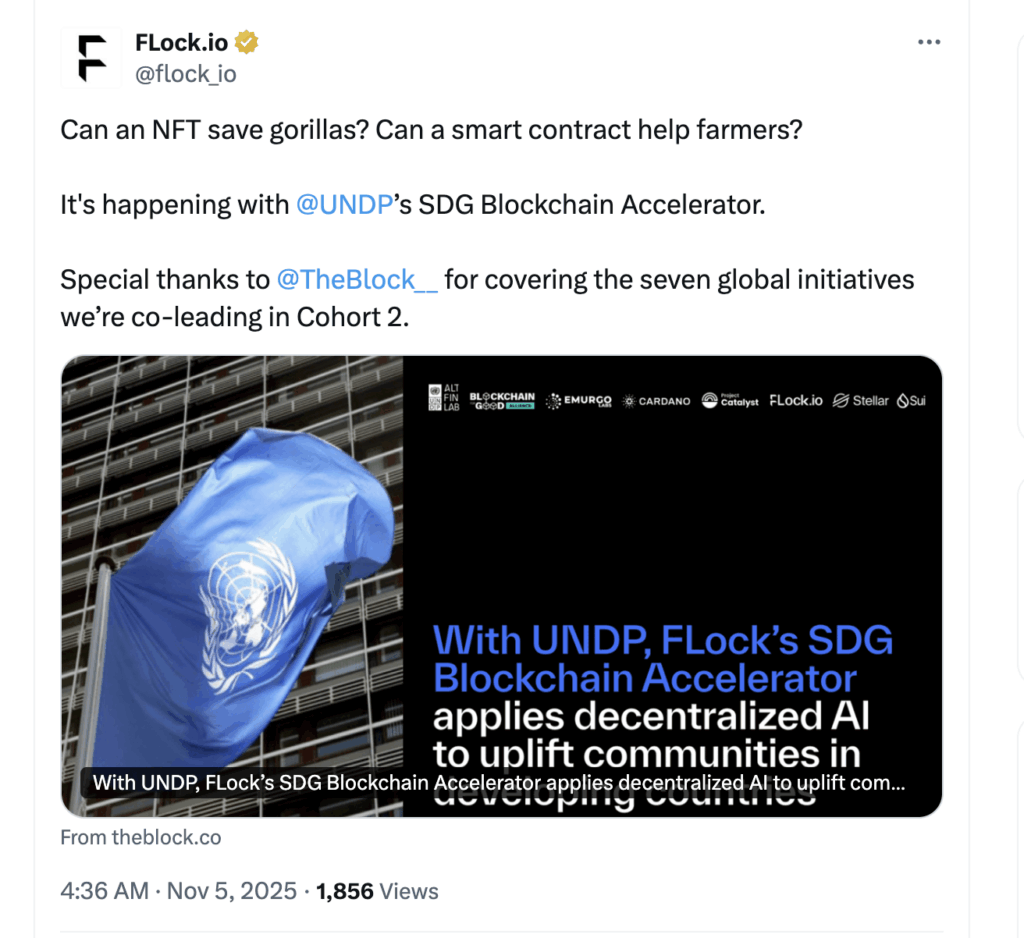Click the Project Catalyst logo

click(x=730, y=400)
